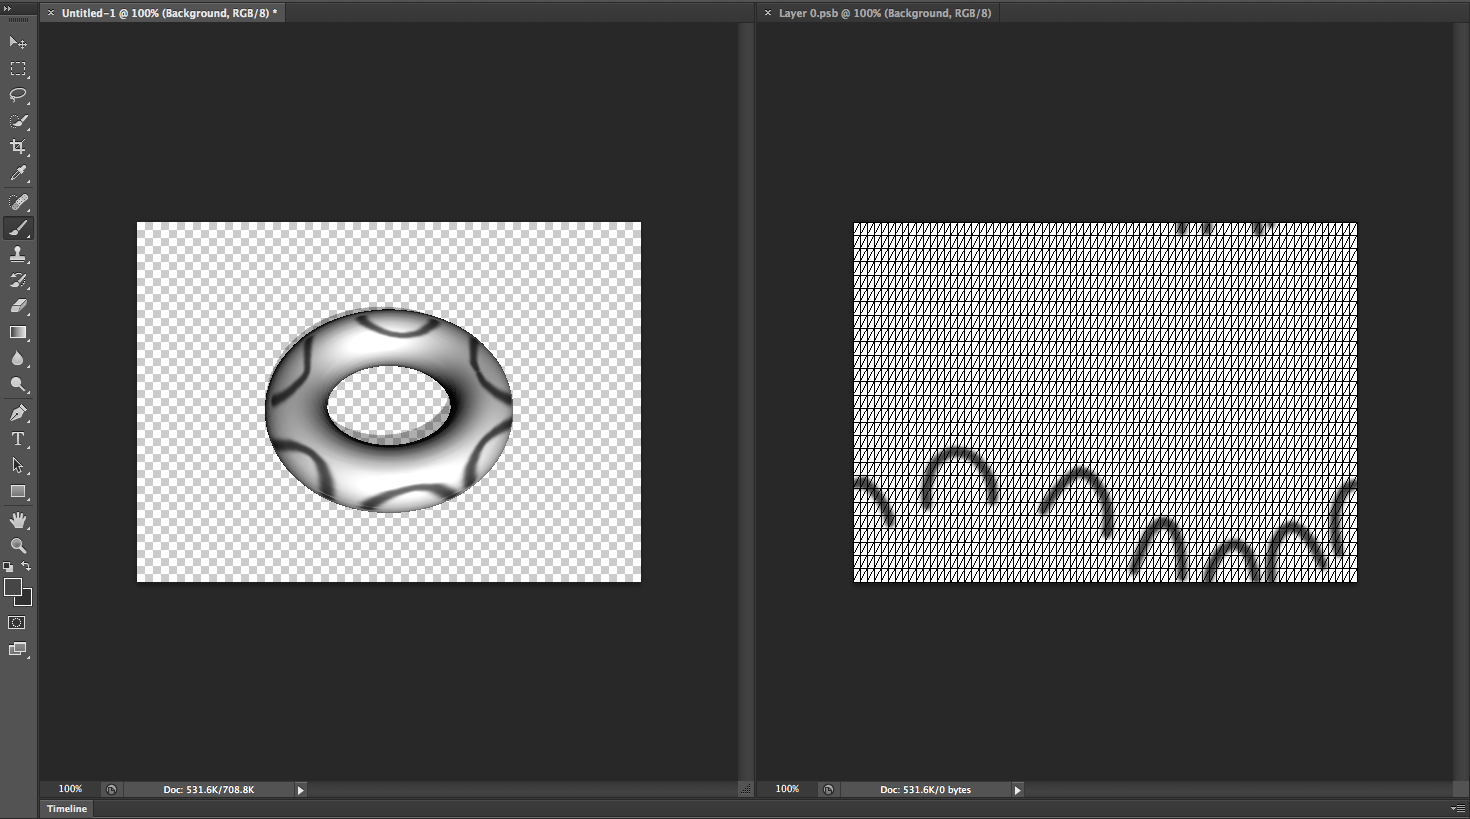Select the Move tool
Image resolution: width=1470 pixels, height=819 pixels.
[18, 42]
